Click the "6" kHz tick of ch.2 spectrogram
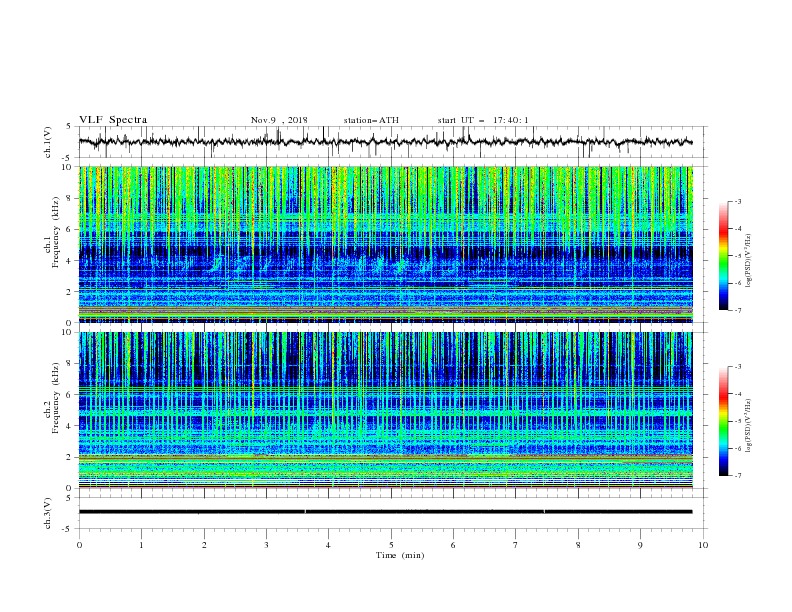Viewport: 792px width, 612px height. [x=70, y=395]
